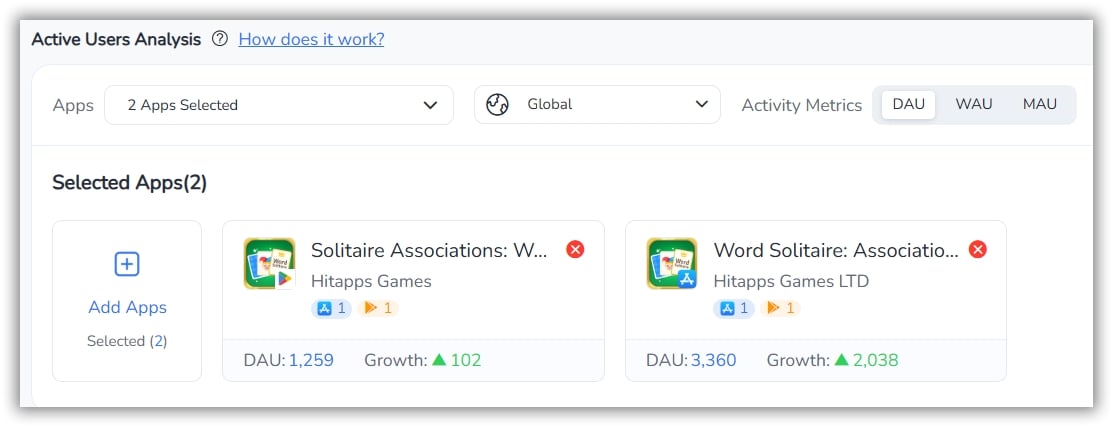1113x427 pixels.
Task: Click the Add Apps text label
Action: coord(127,307)
